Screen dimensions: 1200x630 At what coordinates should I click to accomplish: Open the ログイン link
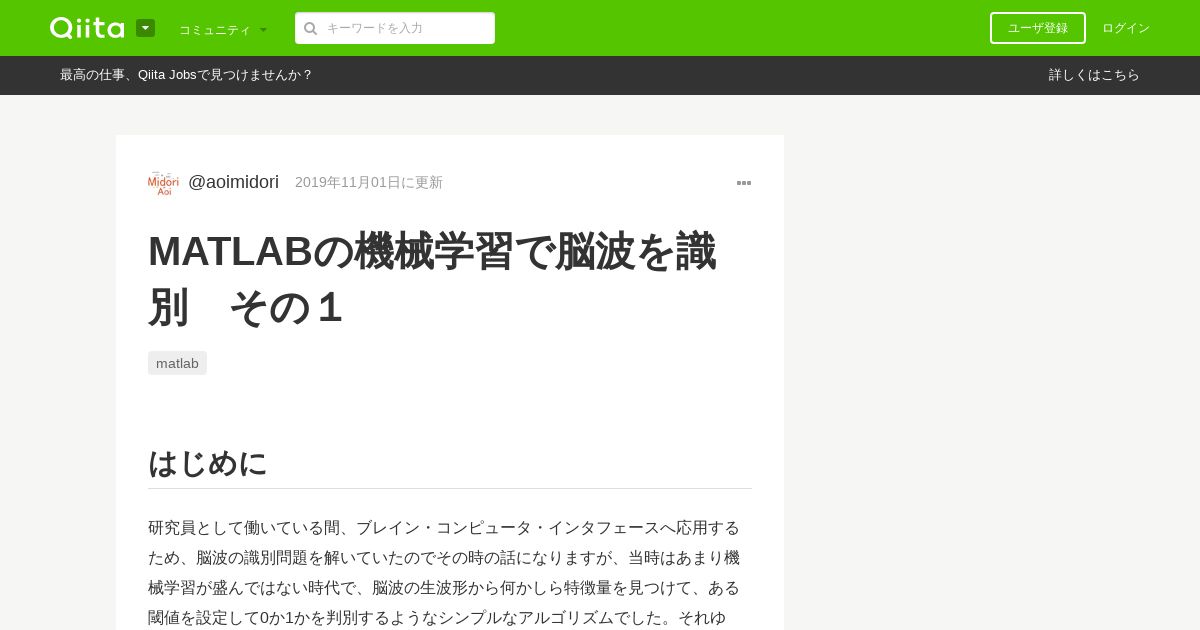pos(1126,28)
